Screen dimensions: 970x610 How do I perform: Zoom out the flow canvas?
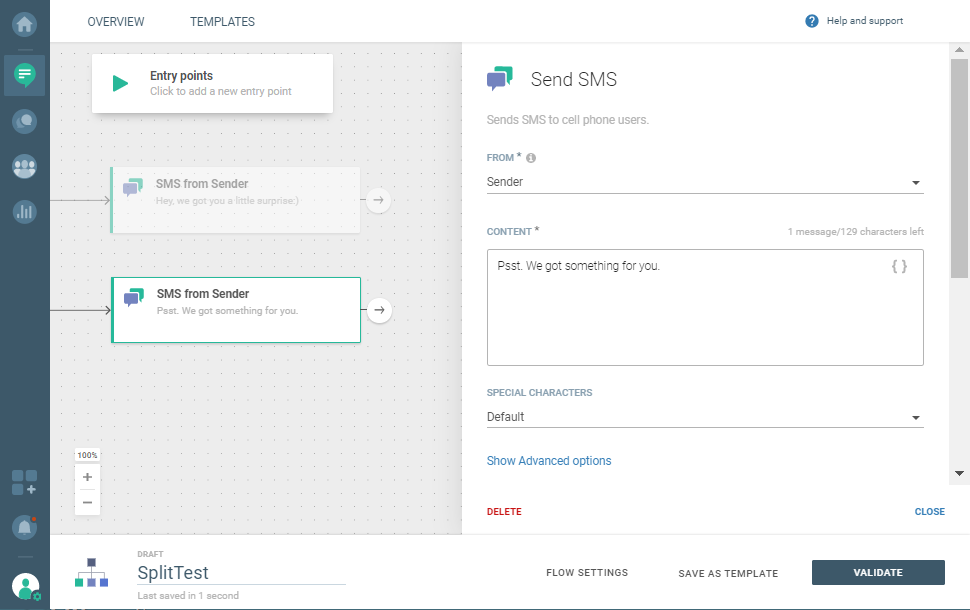pos(87,502)
